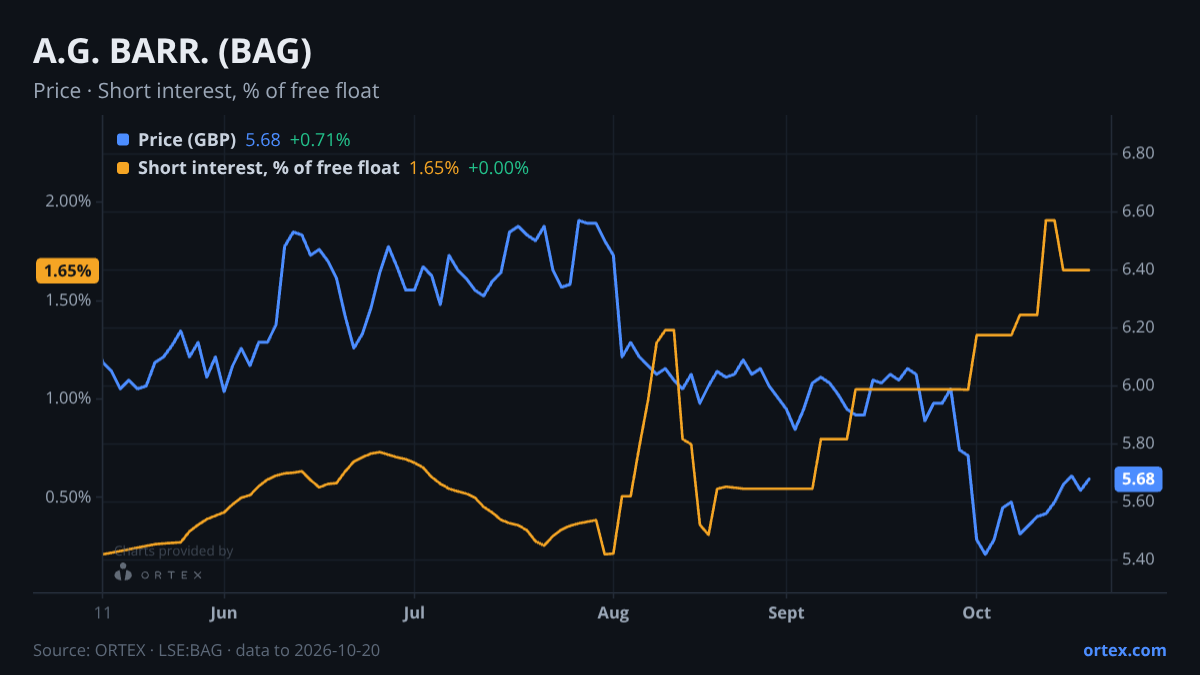The width and height of the screenshot is (1200, 675).
Task: Click the 2.00% left axis label
Action: coord(69,201)
